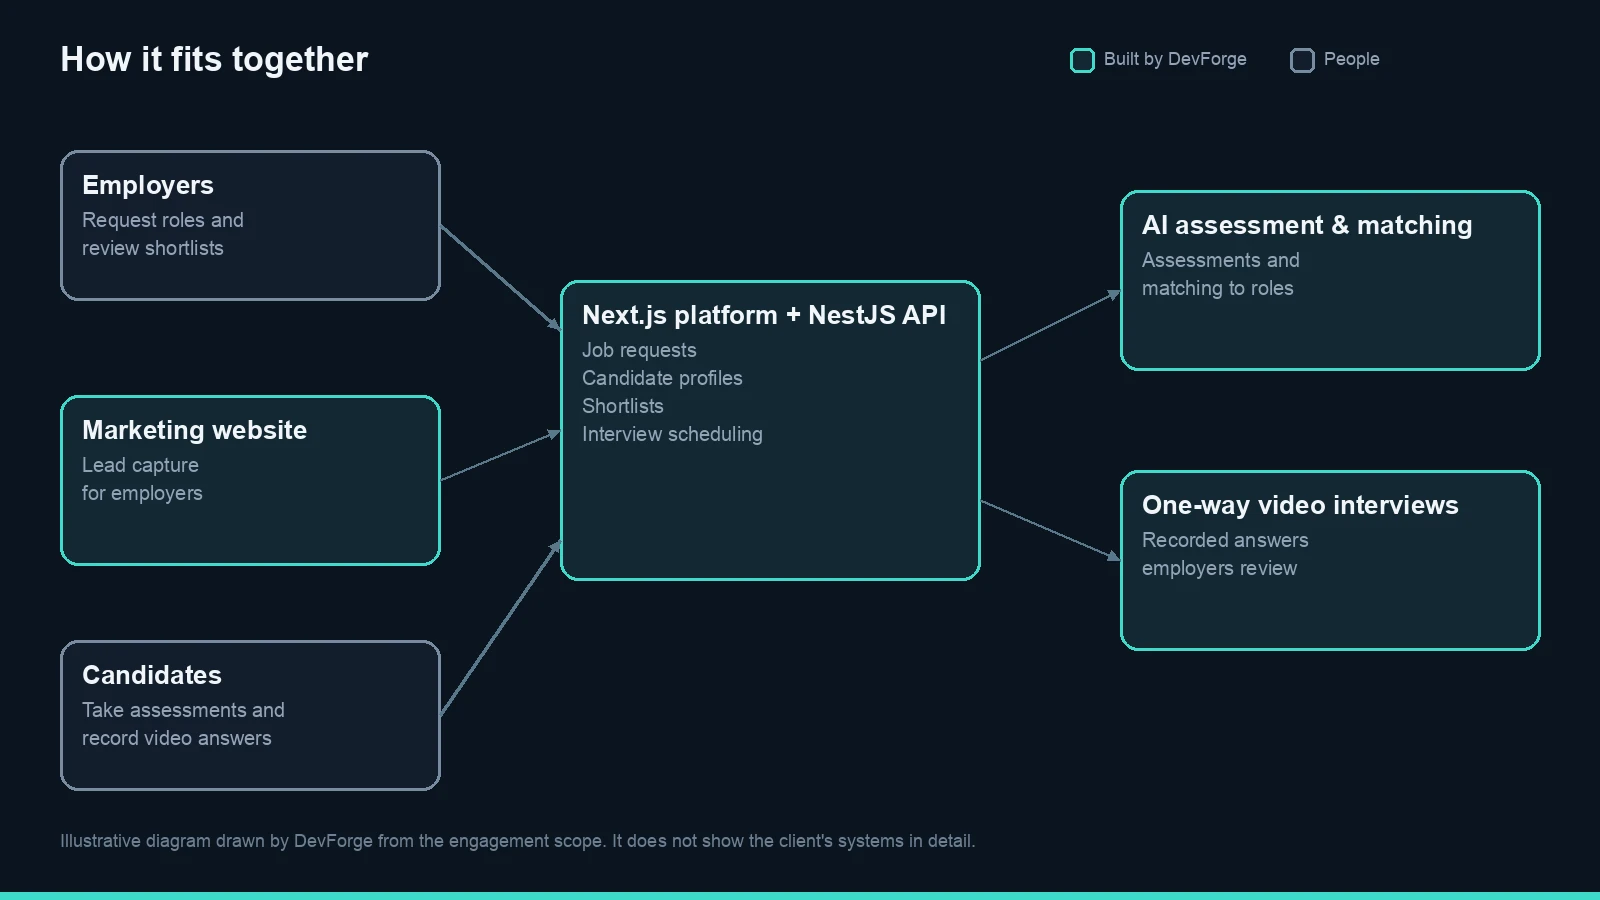
Task: Click 'review shortlists' text in Employers box
Action: click(153, 248)
